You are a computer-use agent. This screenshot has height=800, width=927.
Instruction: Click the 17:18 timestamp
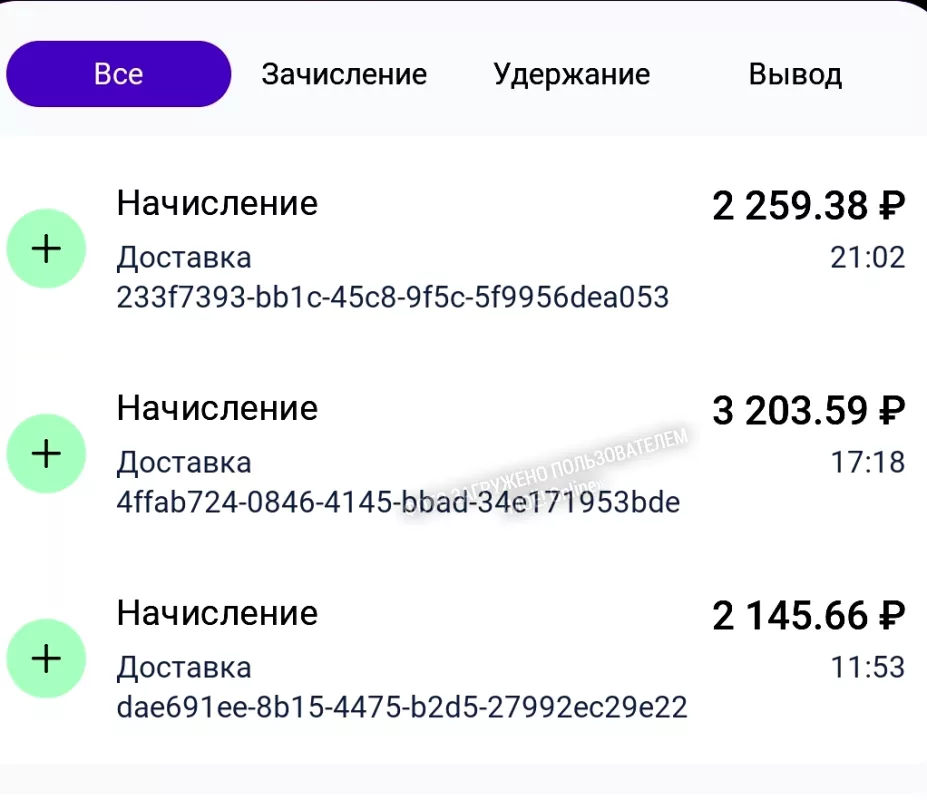tap(867, 462)
